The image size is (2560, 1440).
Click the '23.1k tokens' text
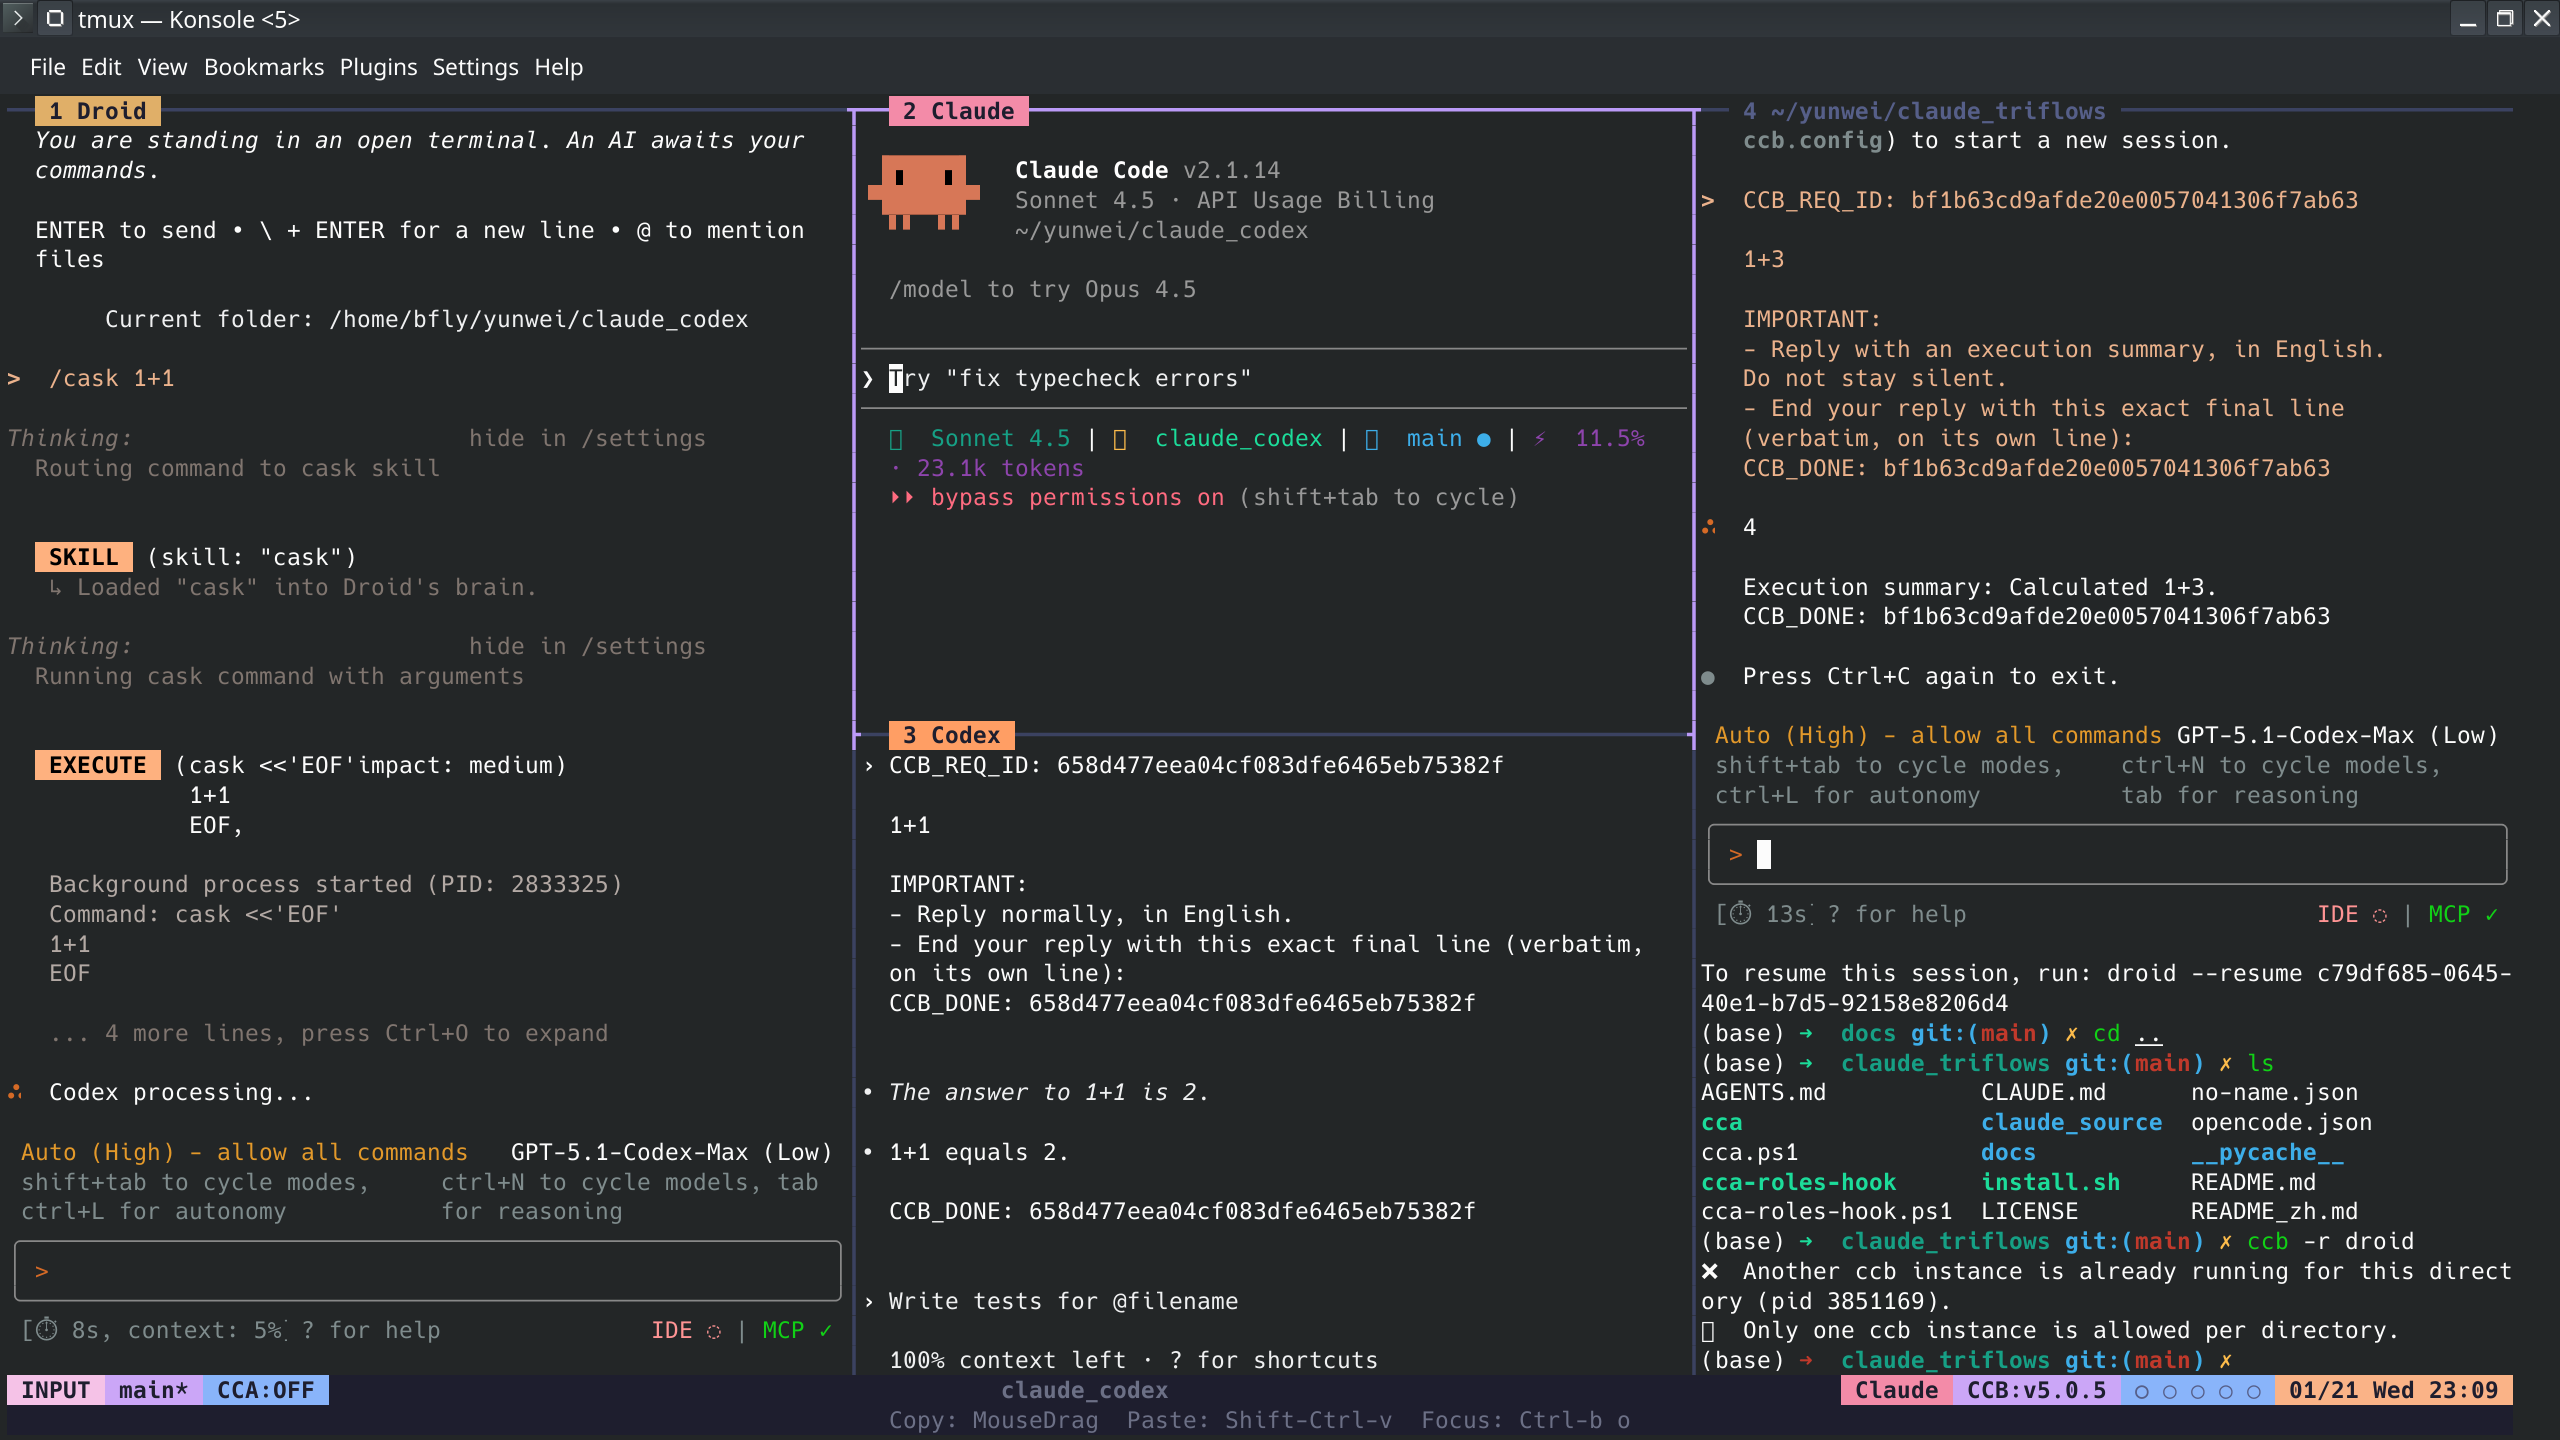1000,468
